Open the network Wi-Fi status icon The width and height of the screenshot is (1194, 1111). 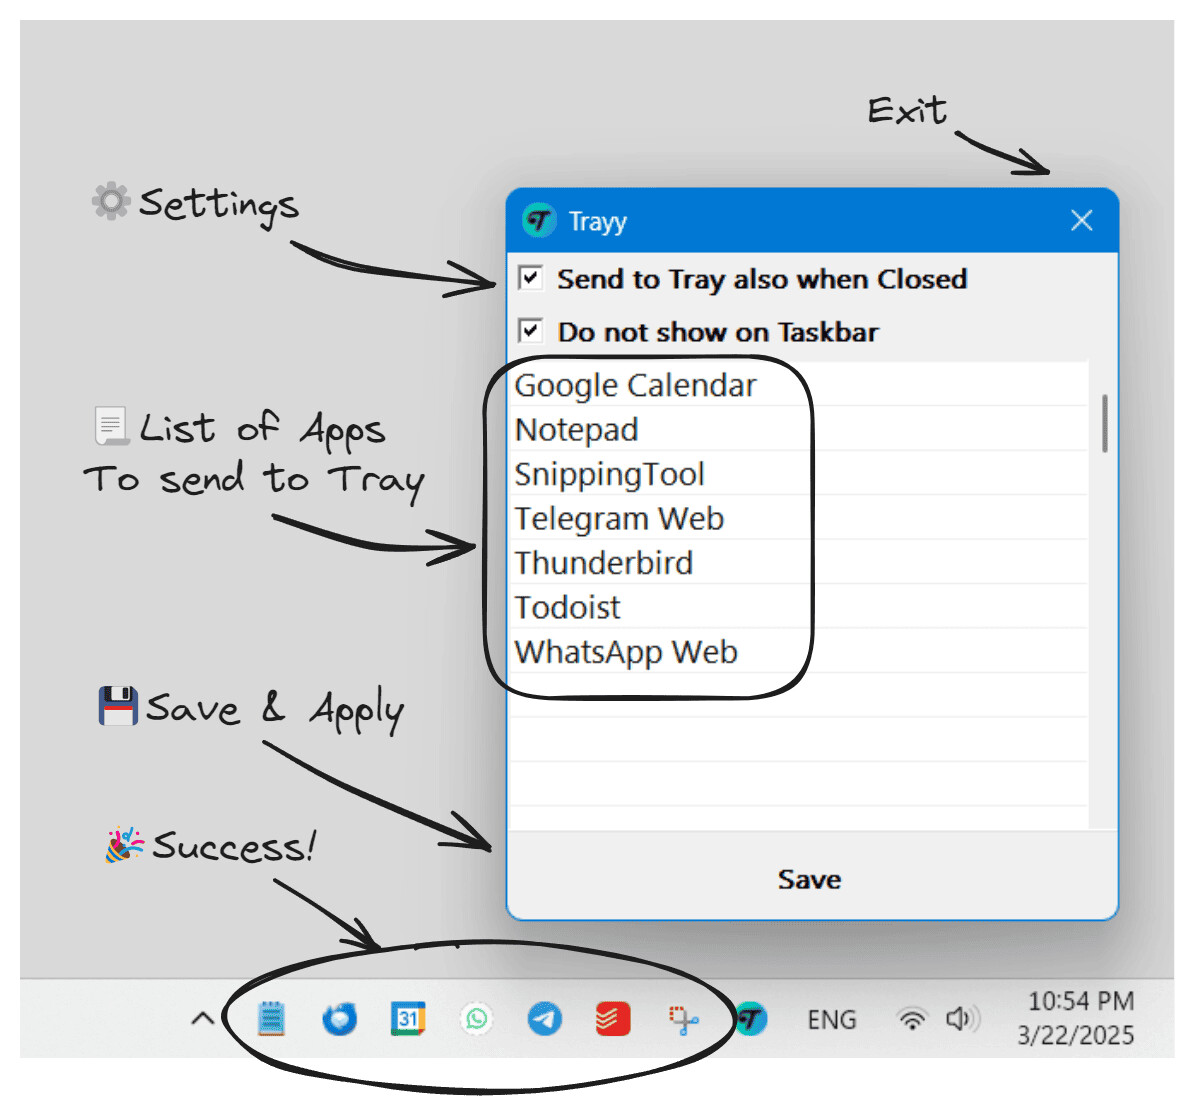[x=912, y=1019]
